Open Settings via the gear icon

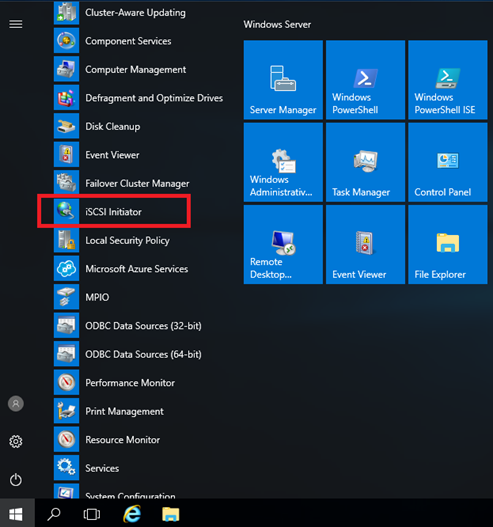(x=16, y=441)
